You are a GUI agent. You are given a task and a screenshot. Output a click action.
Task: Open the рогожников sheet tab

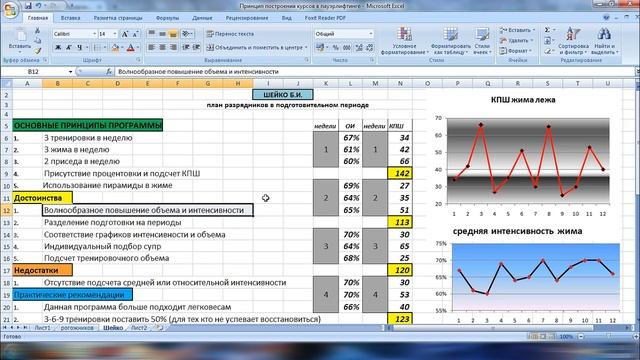(x=77, y=328)
